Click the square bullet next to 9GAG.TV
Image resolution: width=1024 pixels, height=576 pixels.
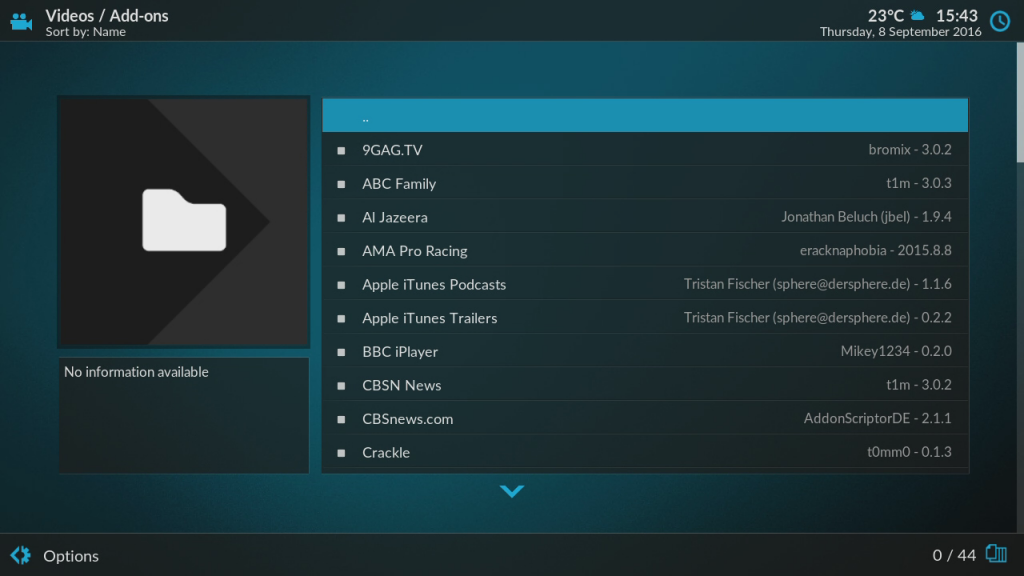(x=341, y=151)
